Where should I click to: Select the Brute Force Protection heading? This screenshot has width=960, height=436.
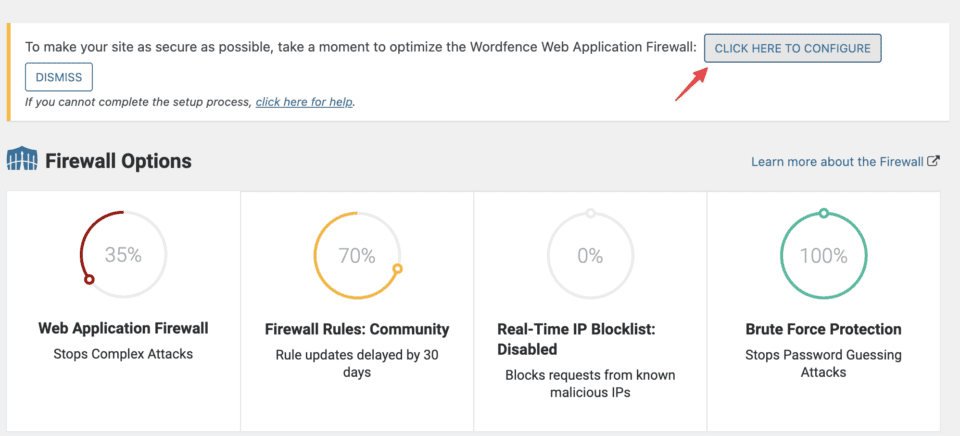pyautogui.click(x=823, y=329)
